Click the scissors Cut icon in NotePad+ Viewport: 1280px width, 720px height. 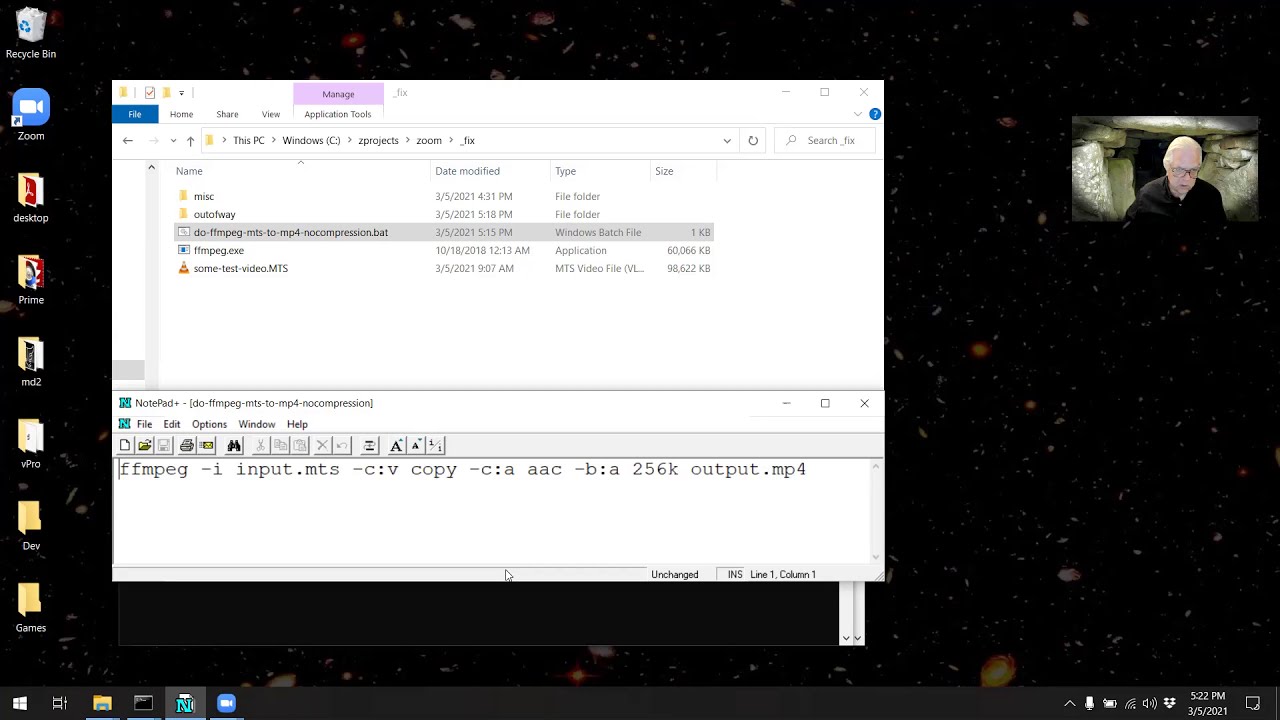tap(261, 445)
